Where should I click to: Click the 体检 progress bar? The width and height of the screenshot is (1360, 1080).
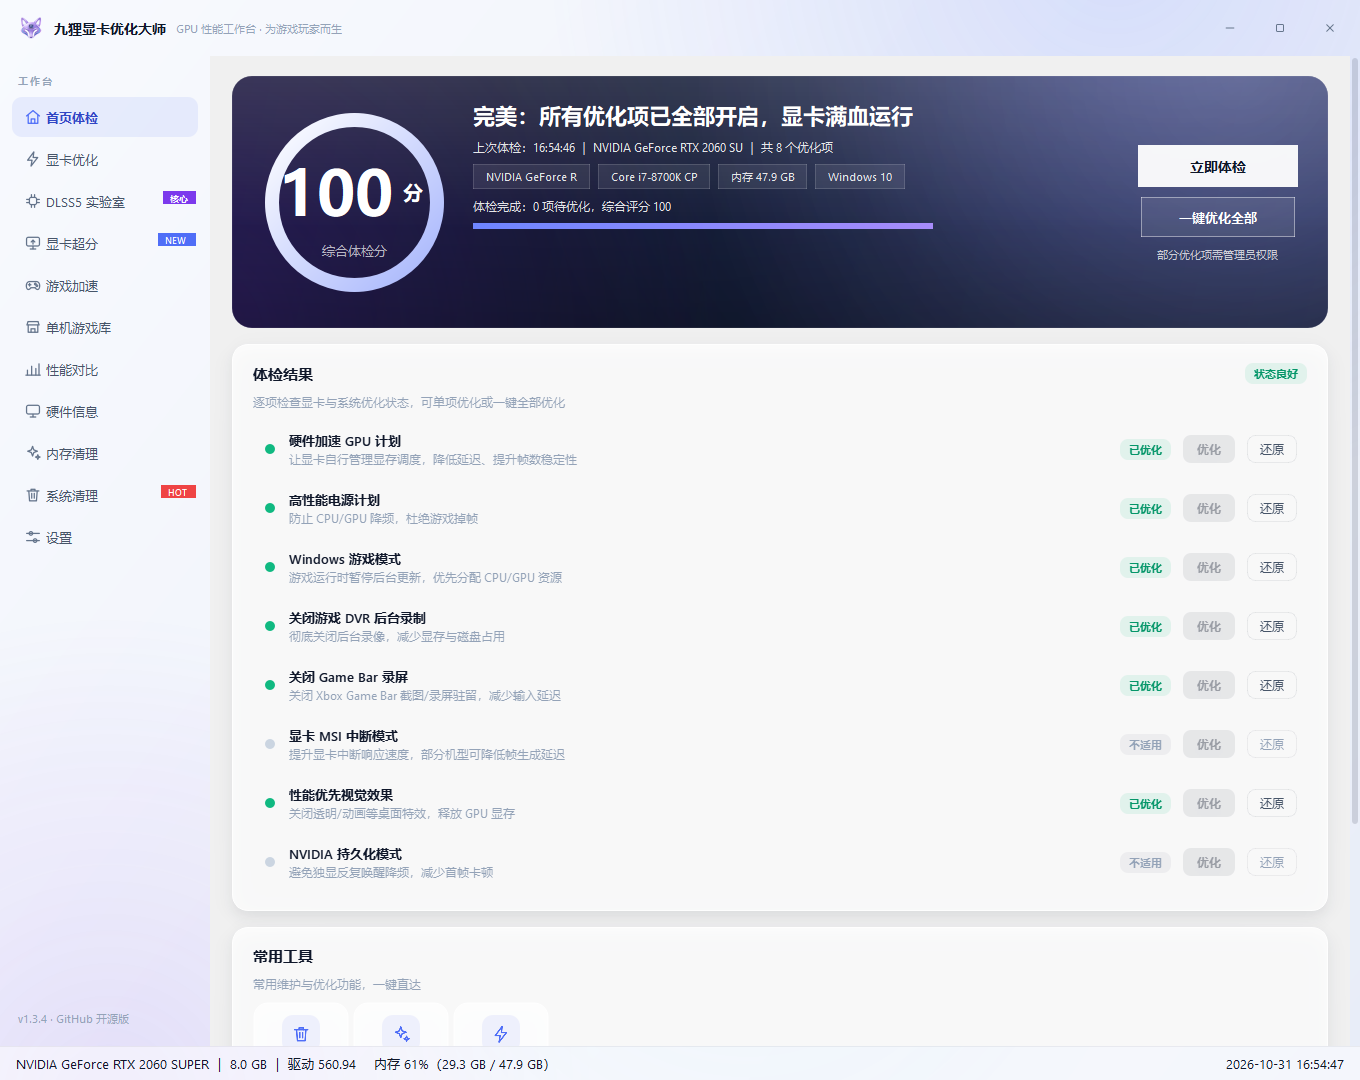(703, 226)
